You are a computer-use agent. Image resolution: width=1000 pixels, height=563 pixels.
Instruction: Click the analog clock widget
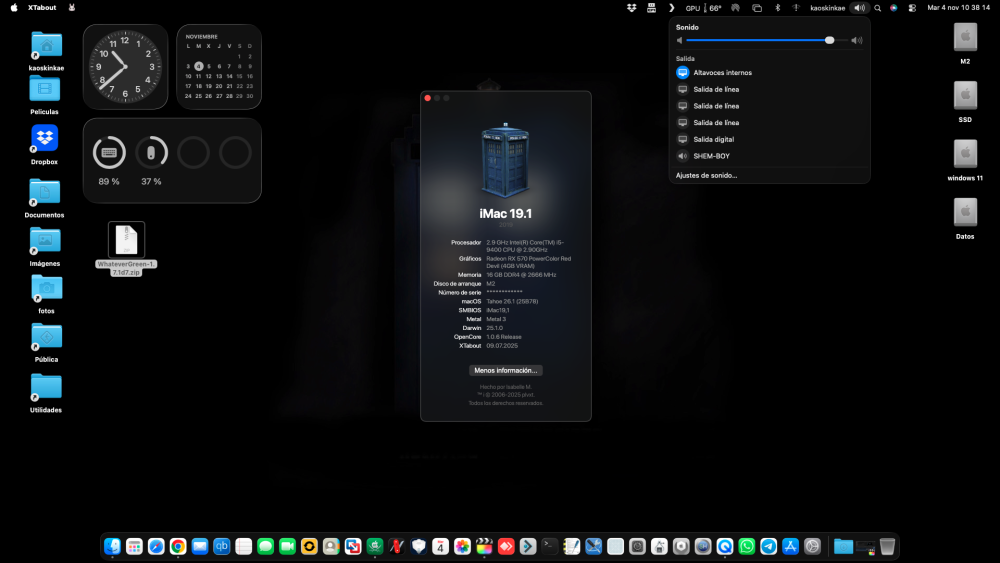pos(126,67)
